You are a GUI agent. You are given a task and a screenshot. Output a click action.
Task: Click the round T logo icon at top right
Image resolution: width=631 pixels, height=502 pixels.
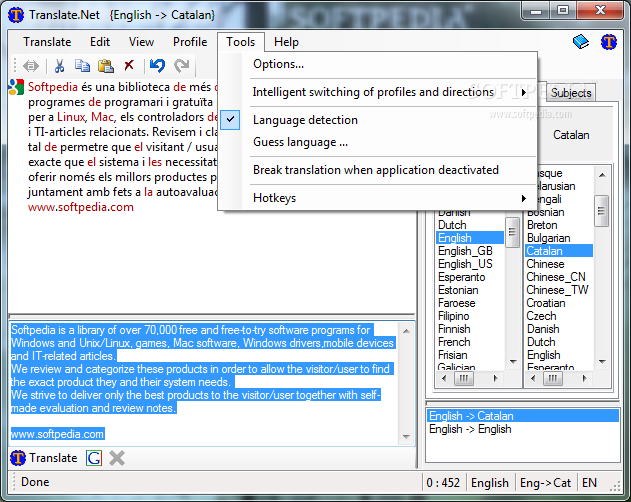[608, 42]
